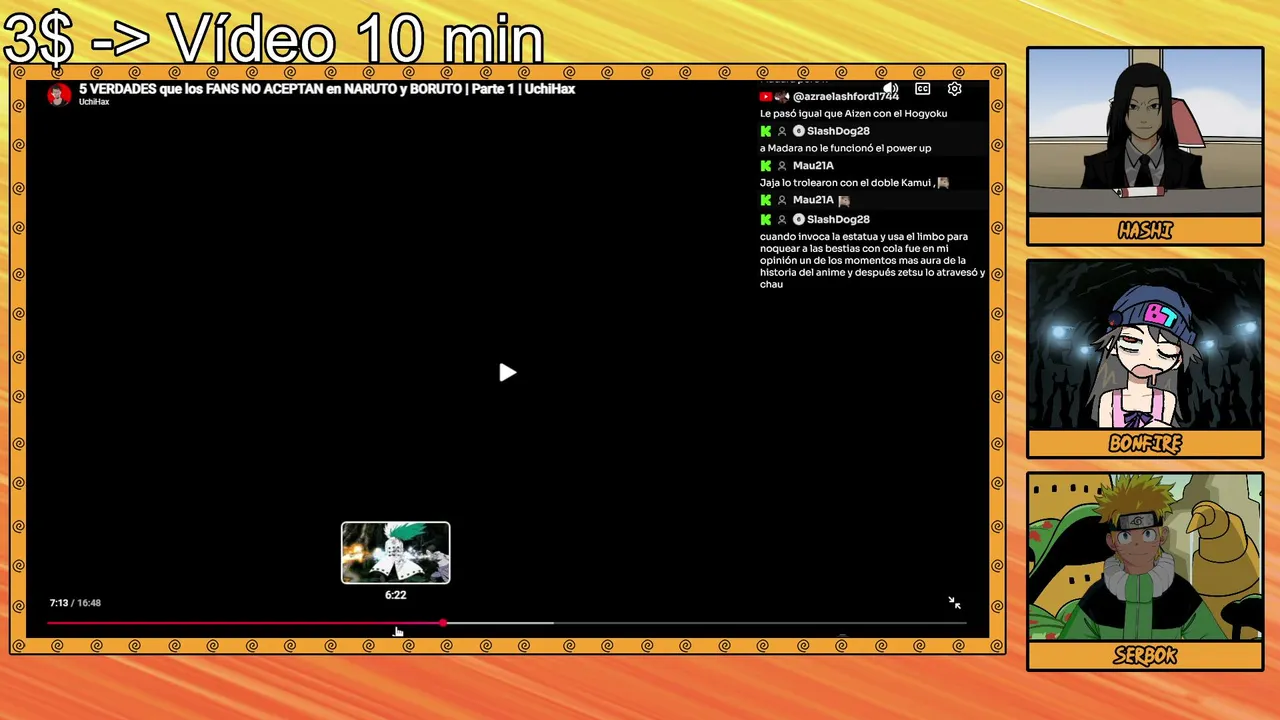Click the message 'a Madara no le funcionó el power up'

click(x=845, y=148)
